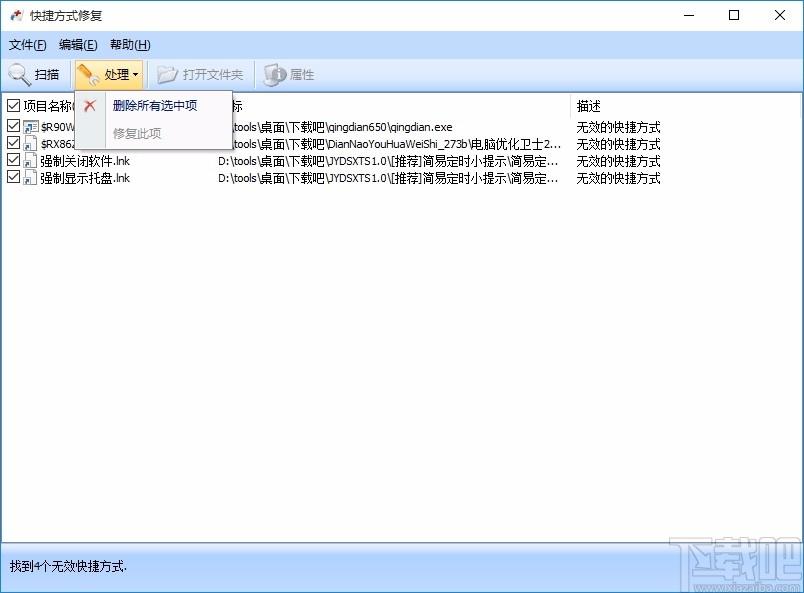Click 无效的快捷方式 in the 强制显示托盘.lnk row
Screen dimensions: 804x593
click(618, 178)
